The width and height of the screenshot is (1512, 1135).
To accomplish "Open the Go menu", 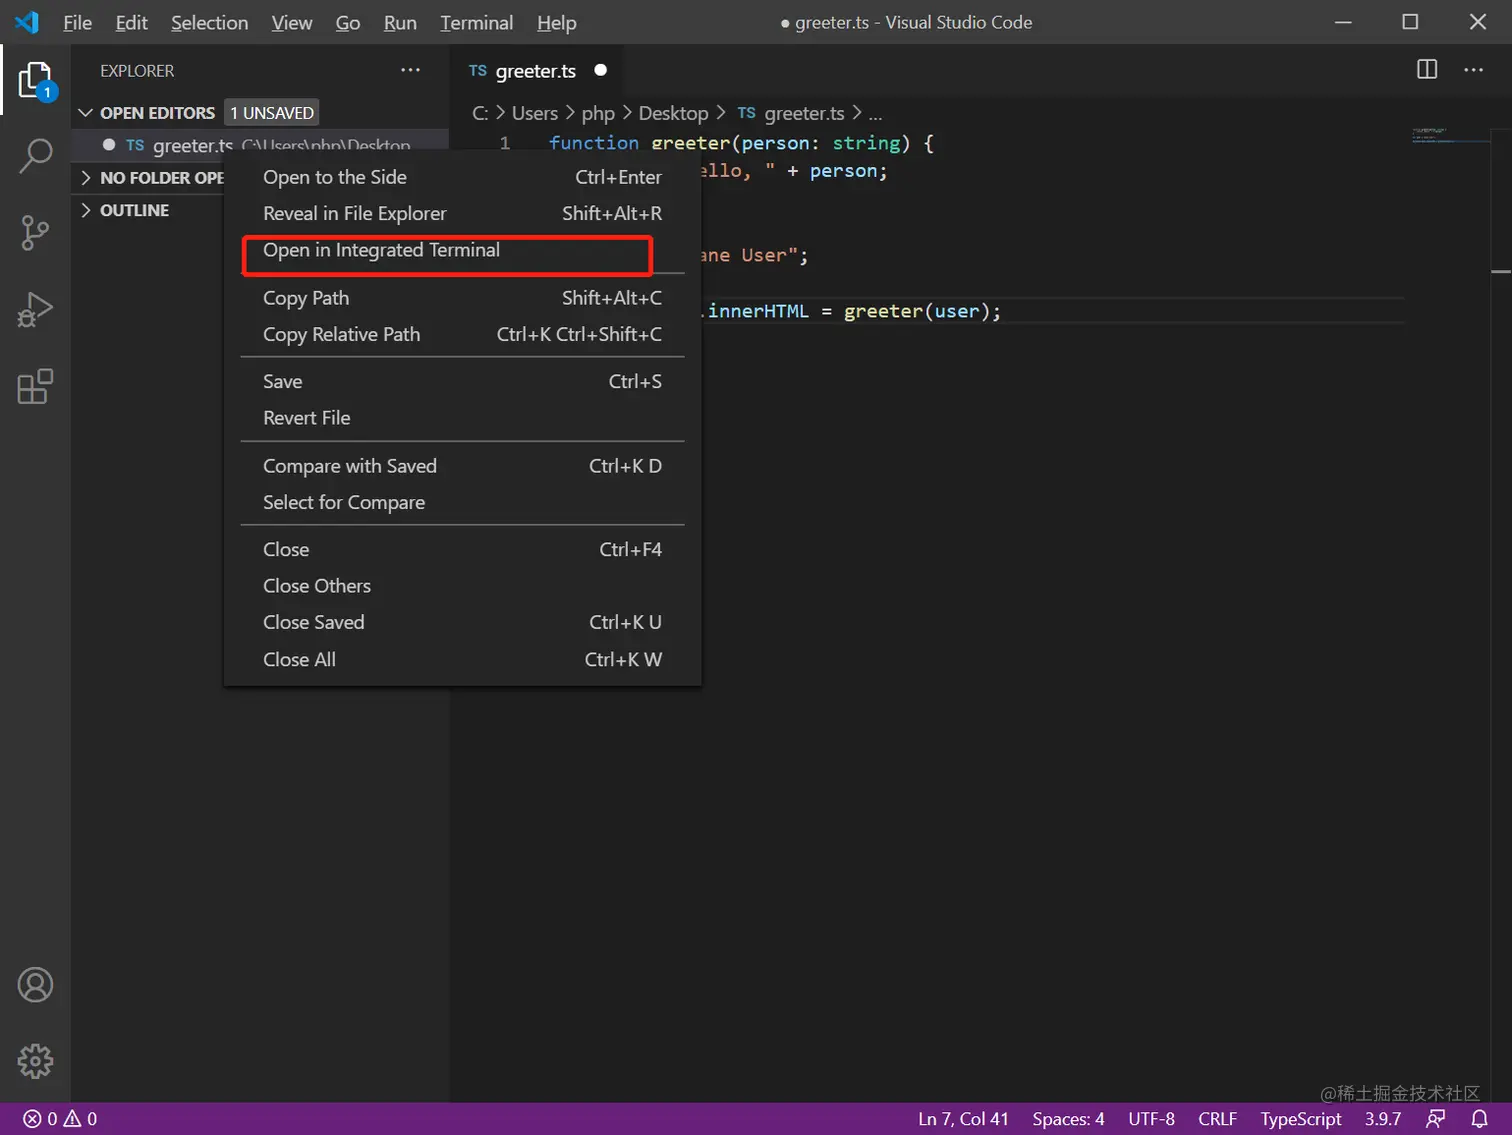I will click(x=348, y=22).
